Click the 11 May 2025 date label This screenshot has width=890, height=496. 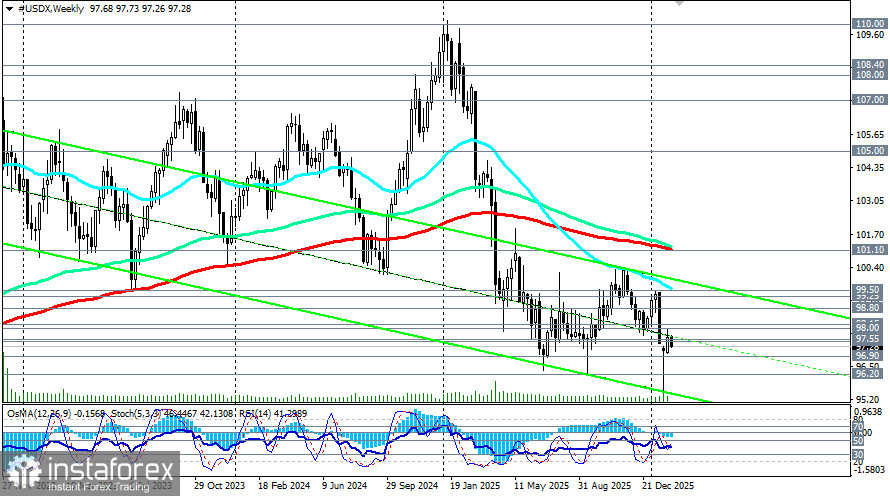point(541,486)
